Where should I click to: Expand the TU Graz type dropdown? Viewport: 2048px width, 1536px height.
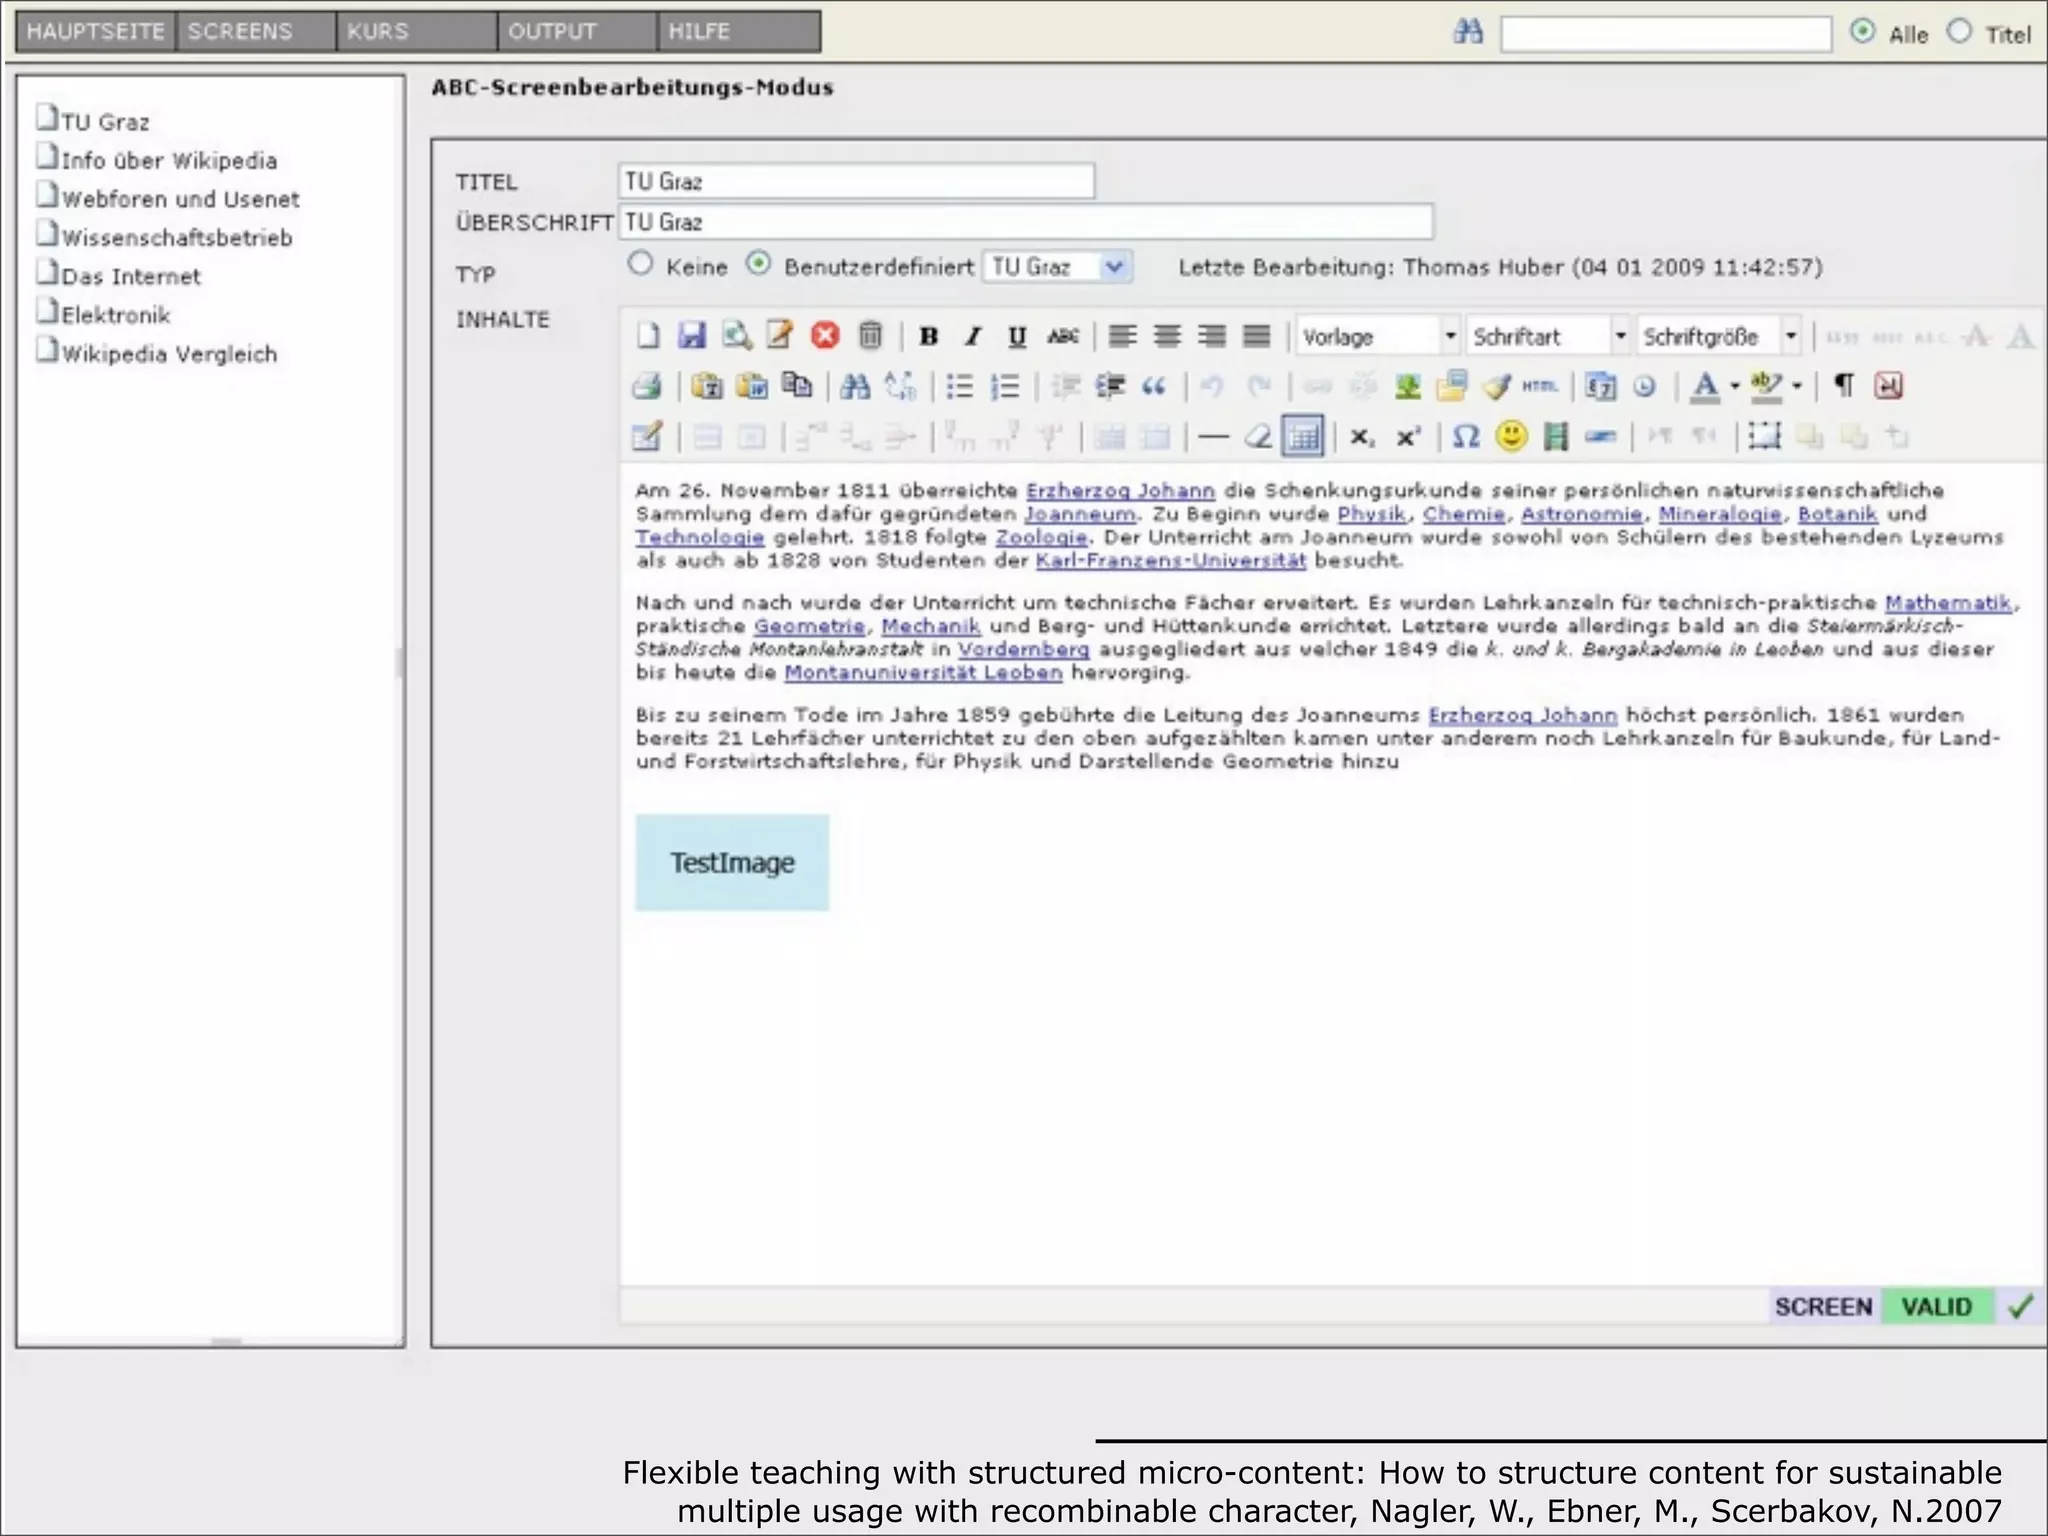(1114, 267)
